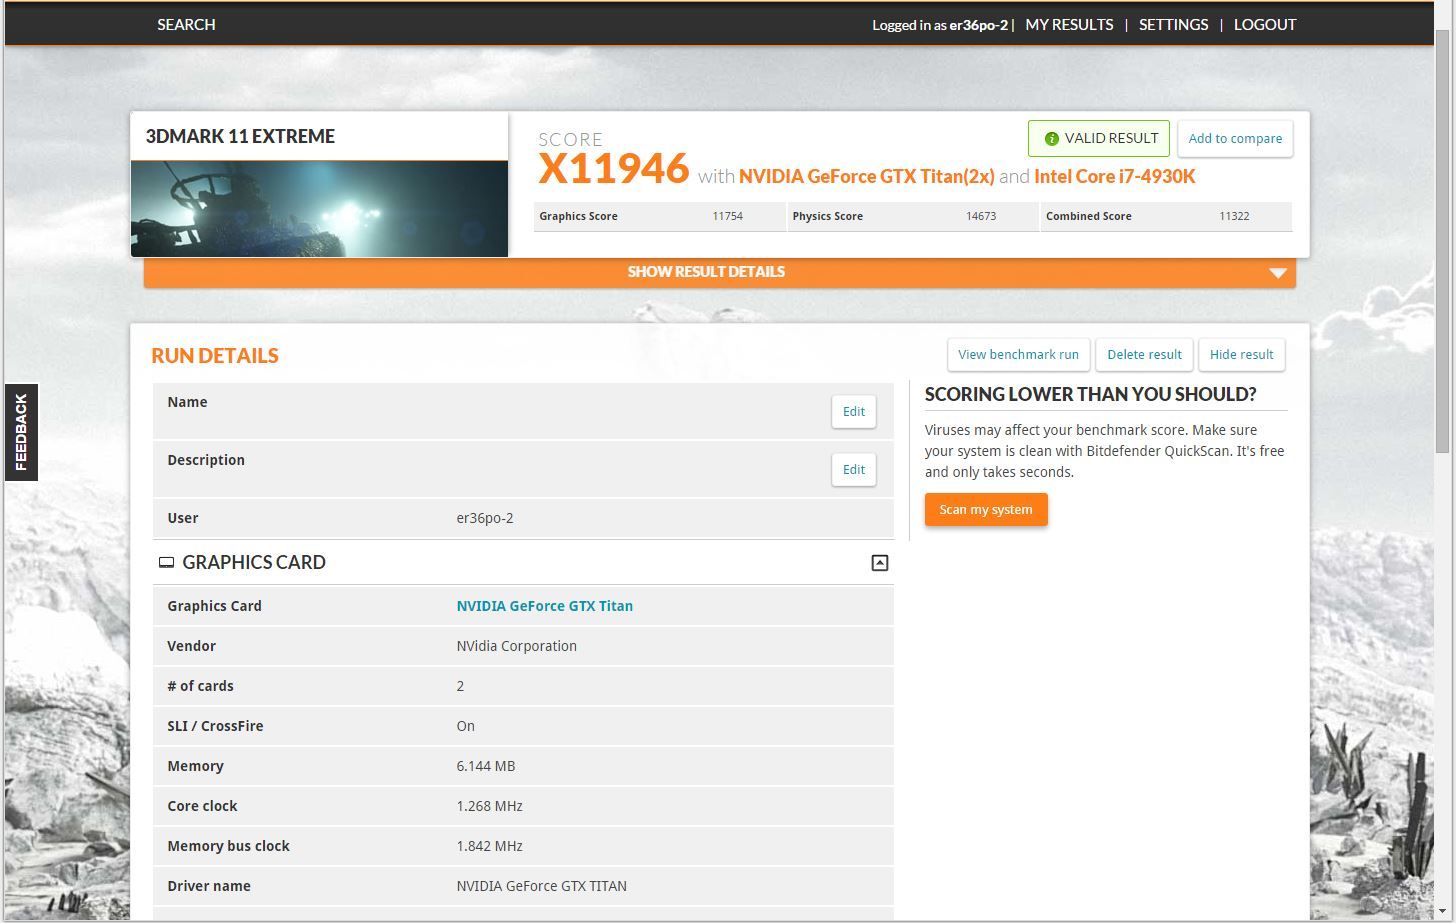Edit the Description field

point(853,470)
